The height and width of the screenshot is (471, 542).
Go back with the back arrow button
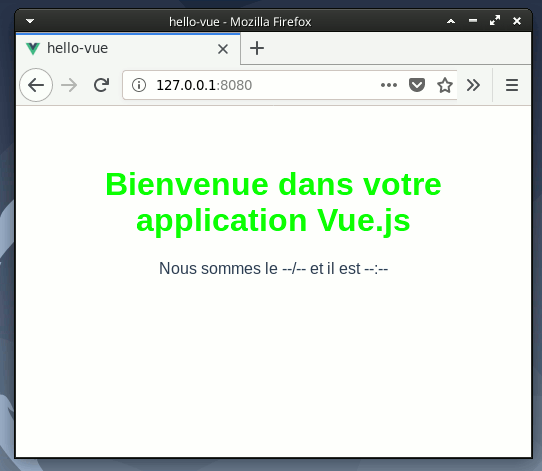pyautogui.click(x=36, y=85)
